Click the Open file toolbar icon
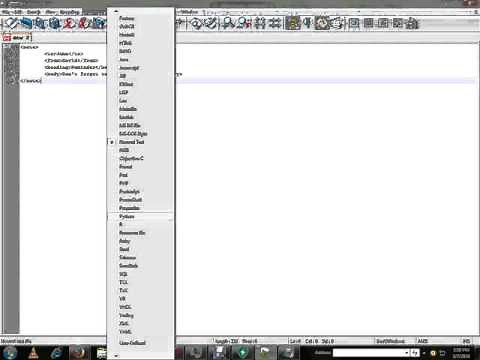Screen dimensions: 480x360 (25, 23)
